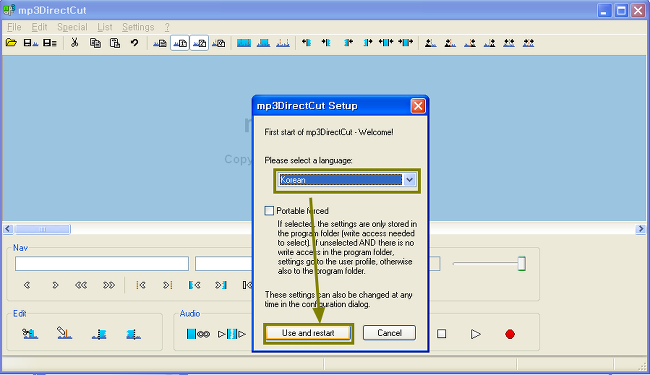Maximize the mp3DirectCut main window
The width and height of the screenshot is (650, 375).
[621, 10]
